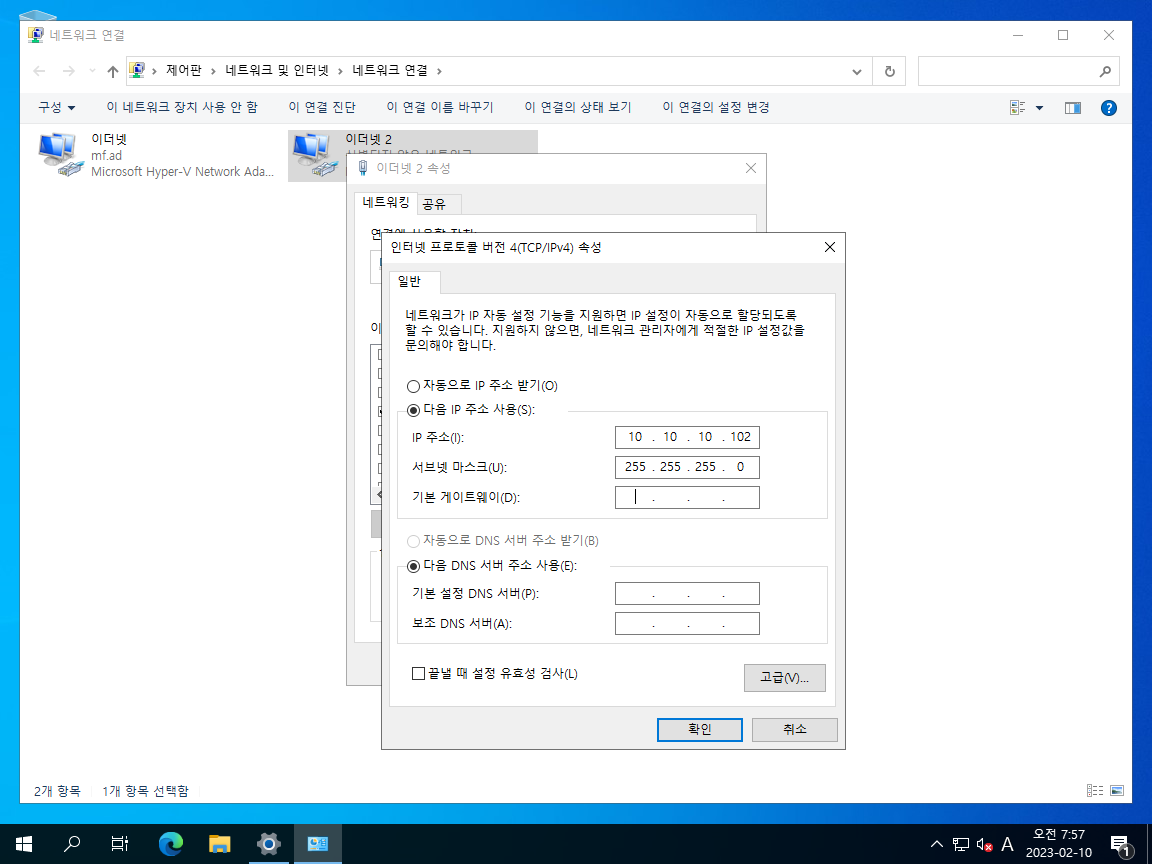This screenshot has height=864, width=1152.
Task: Click 네트워크 연결 breadcrumb
Action: (x=390, y=71)
